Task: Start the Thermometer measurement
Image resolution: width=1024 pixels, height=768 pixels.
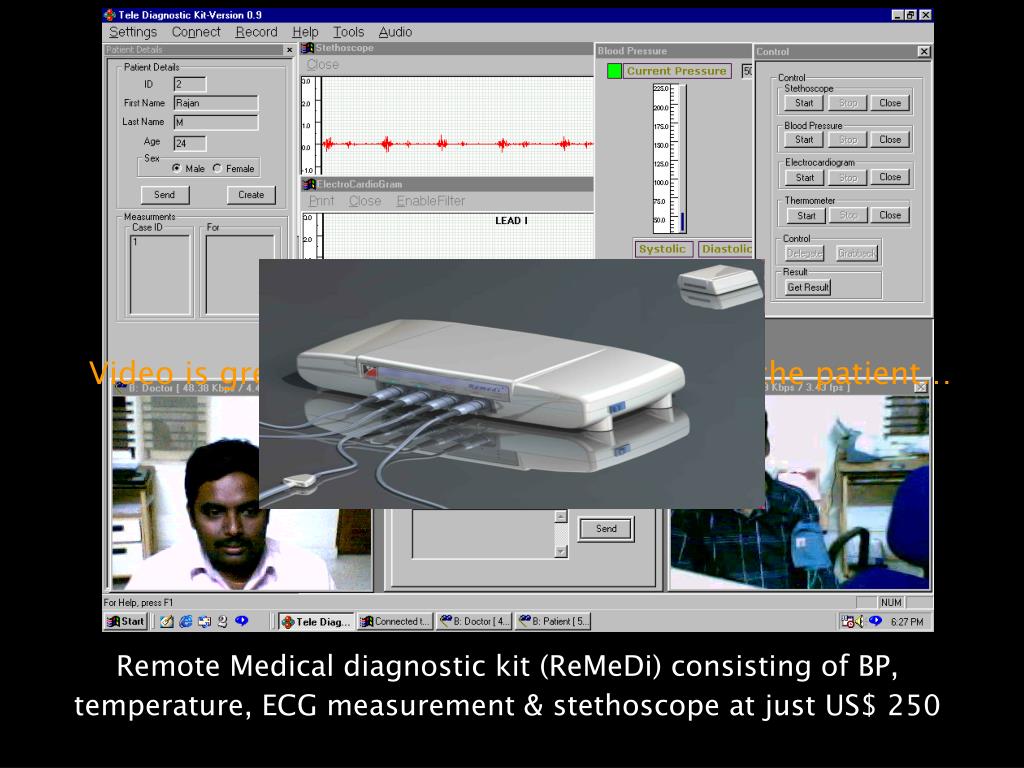Action: pos(806,216)
